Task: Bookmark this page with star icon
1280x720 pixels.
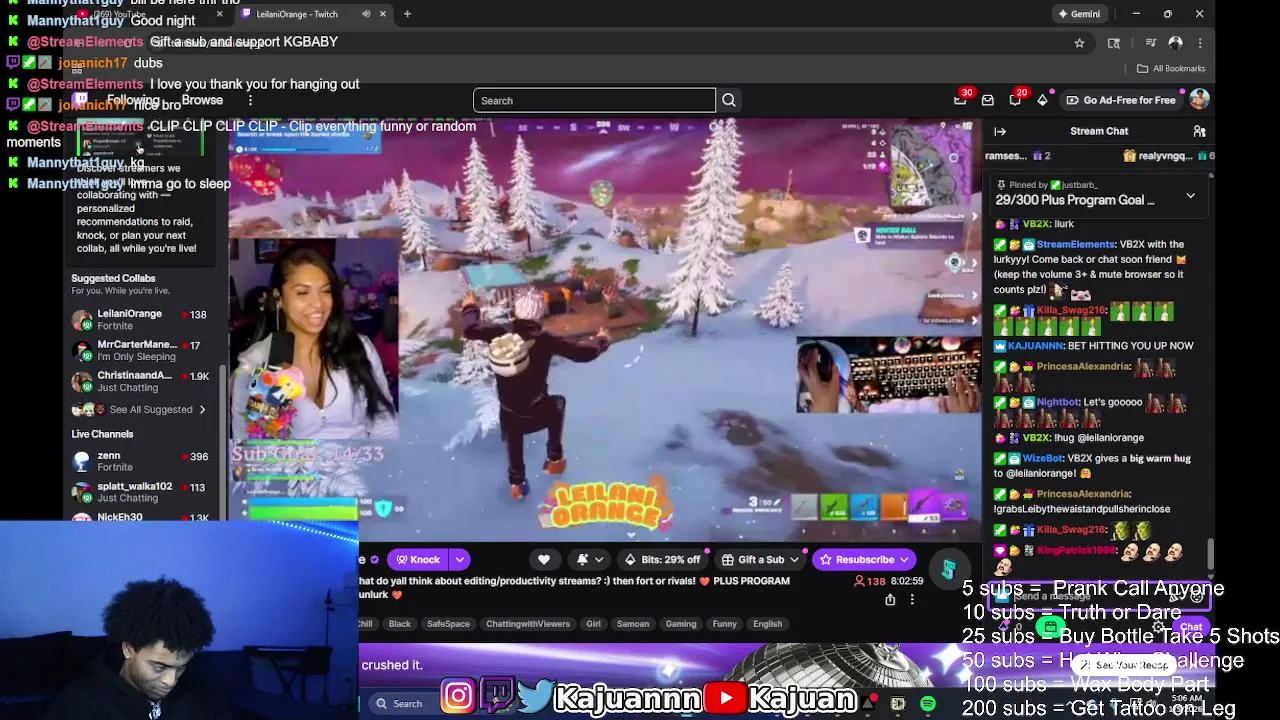Action: 1079,43
